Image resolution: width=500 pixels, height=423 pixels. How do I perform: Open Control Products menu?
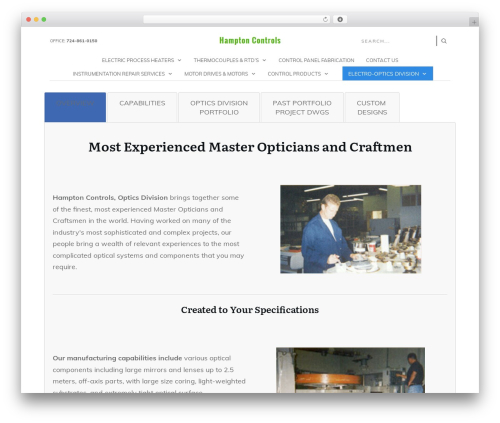tap(294, 74)
